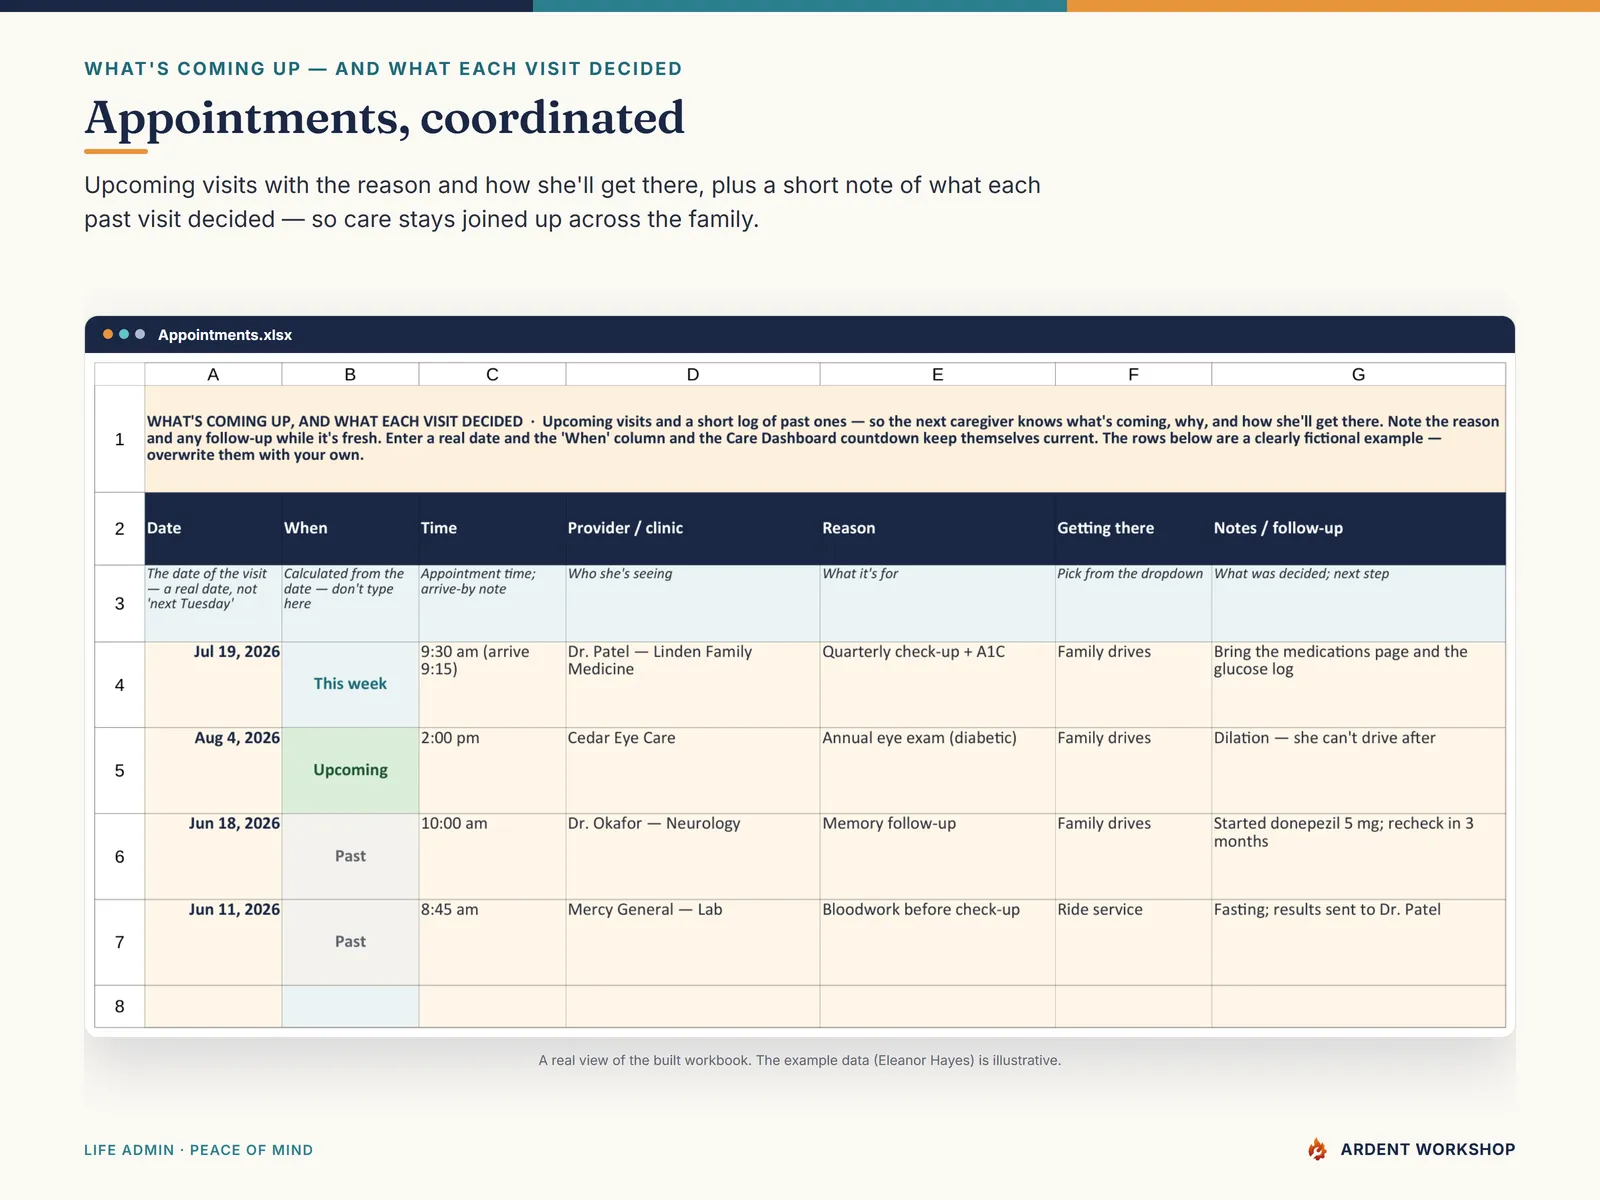Select the 'Started donepezil 5 mg' notes cell
The height and width of the screenshot is (1200, 1600).
(x=1358, y=857)
